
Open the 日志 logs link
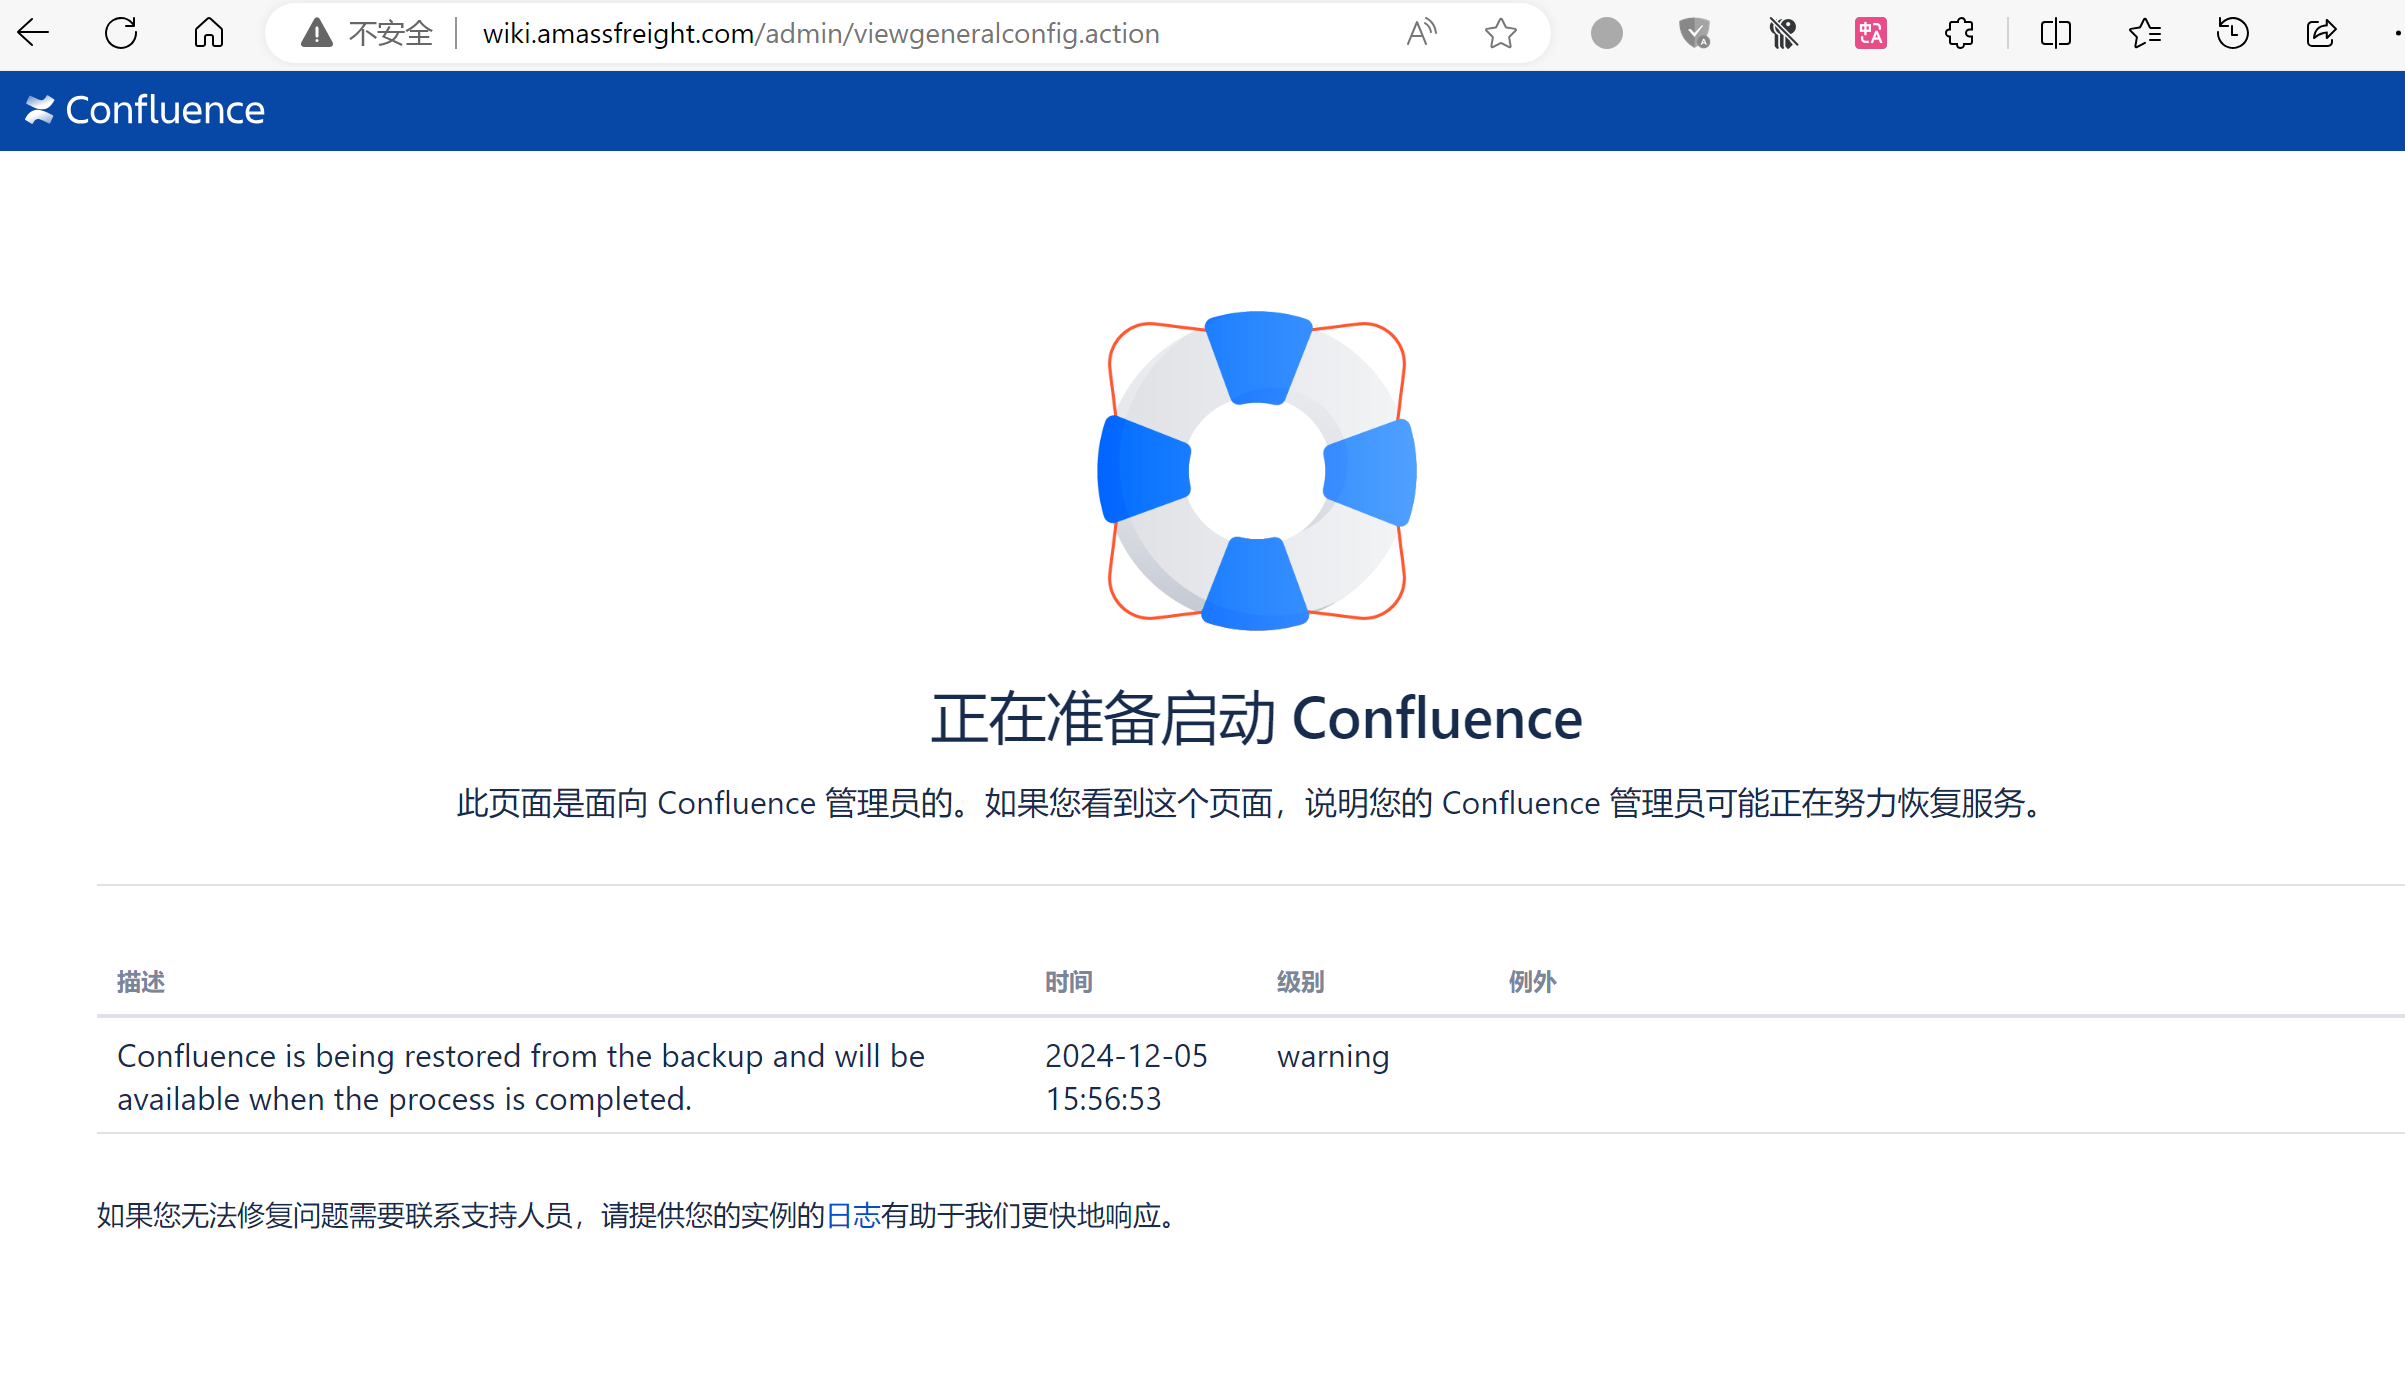[x=853, y=1215]
